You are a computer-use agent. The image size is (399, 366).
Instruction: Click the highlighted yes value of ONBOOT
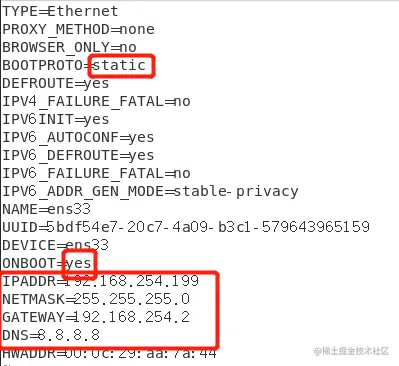point(79,263)
